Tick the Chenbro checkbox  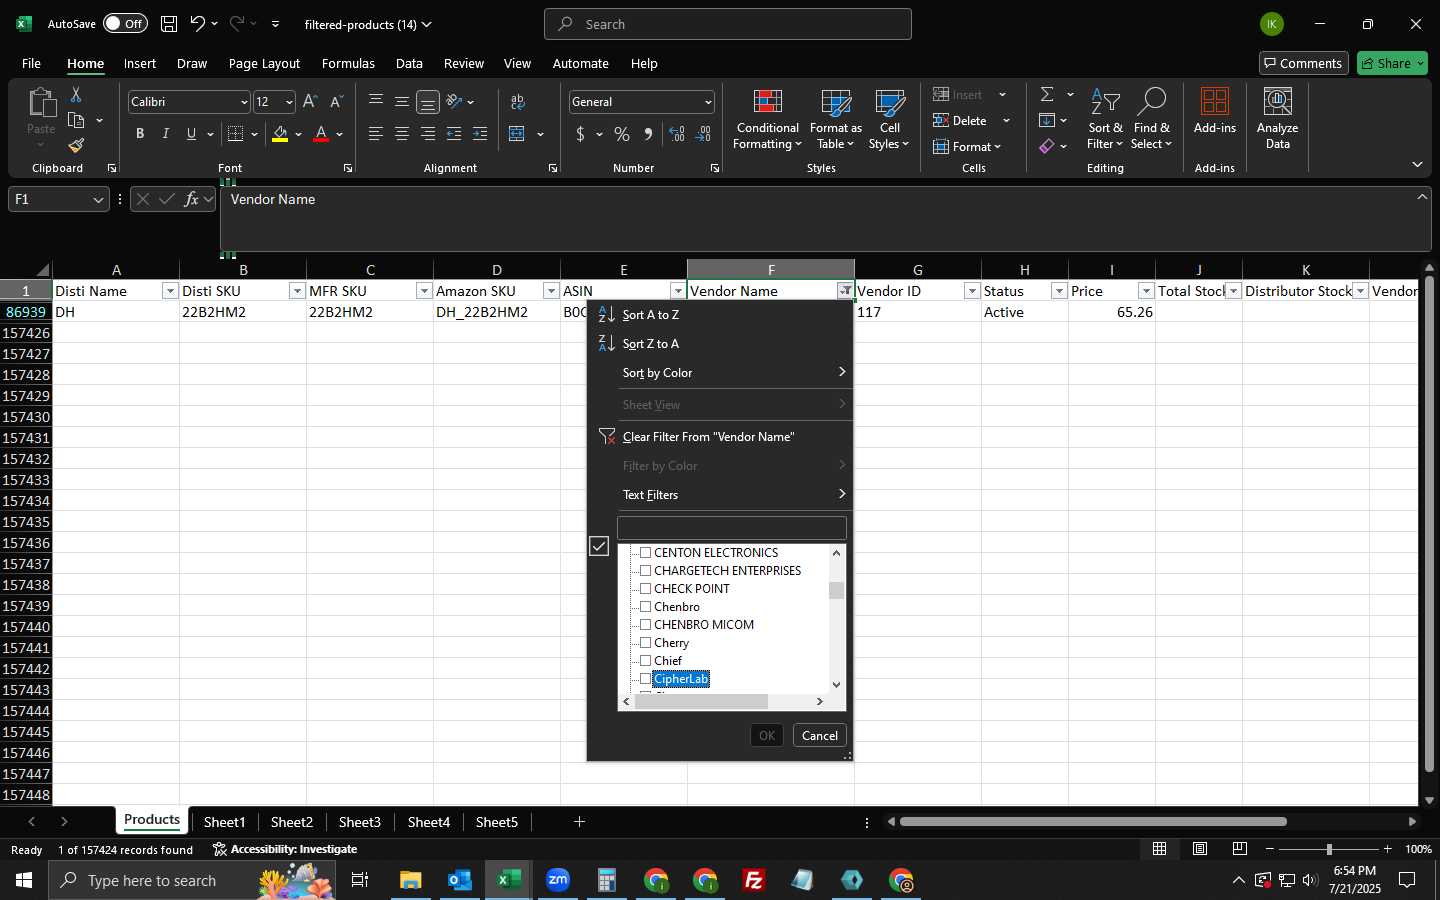(x=645, y=606)
